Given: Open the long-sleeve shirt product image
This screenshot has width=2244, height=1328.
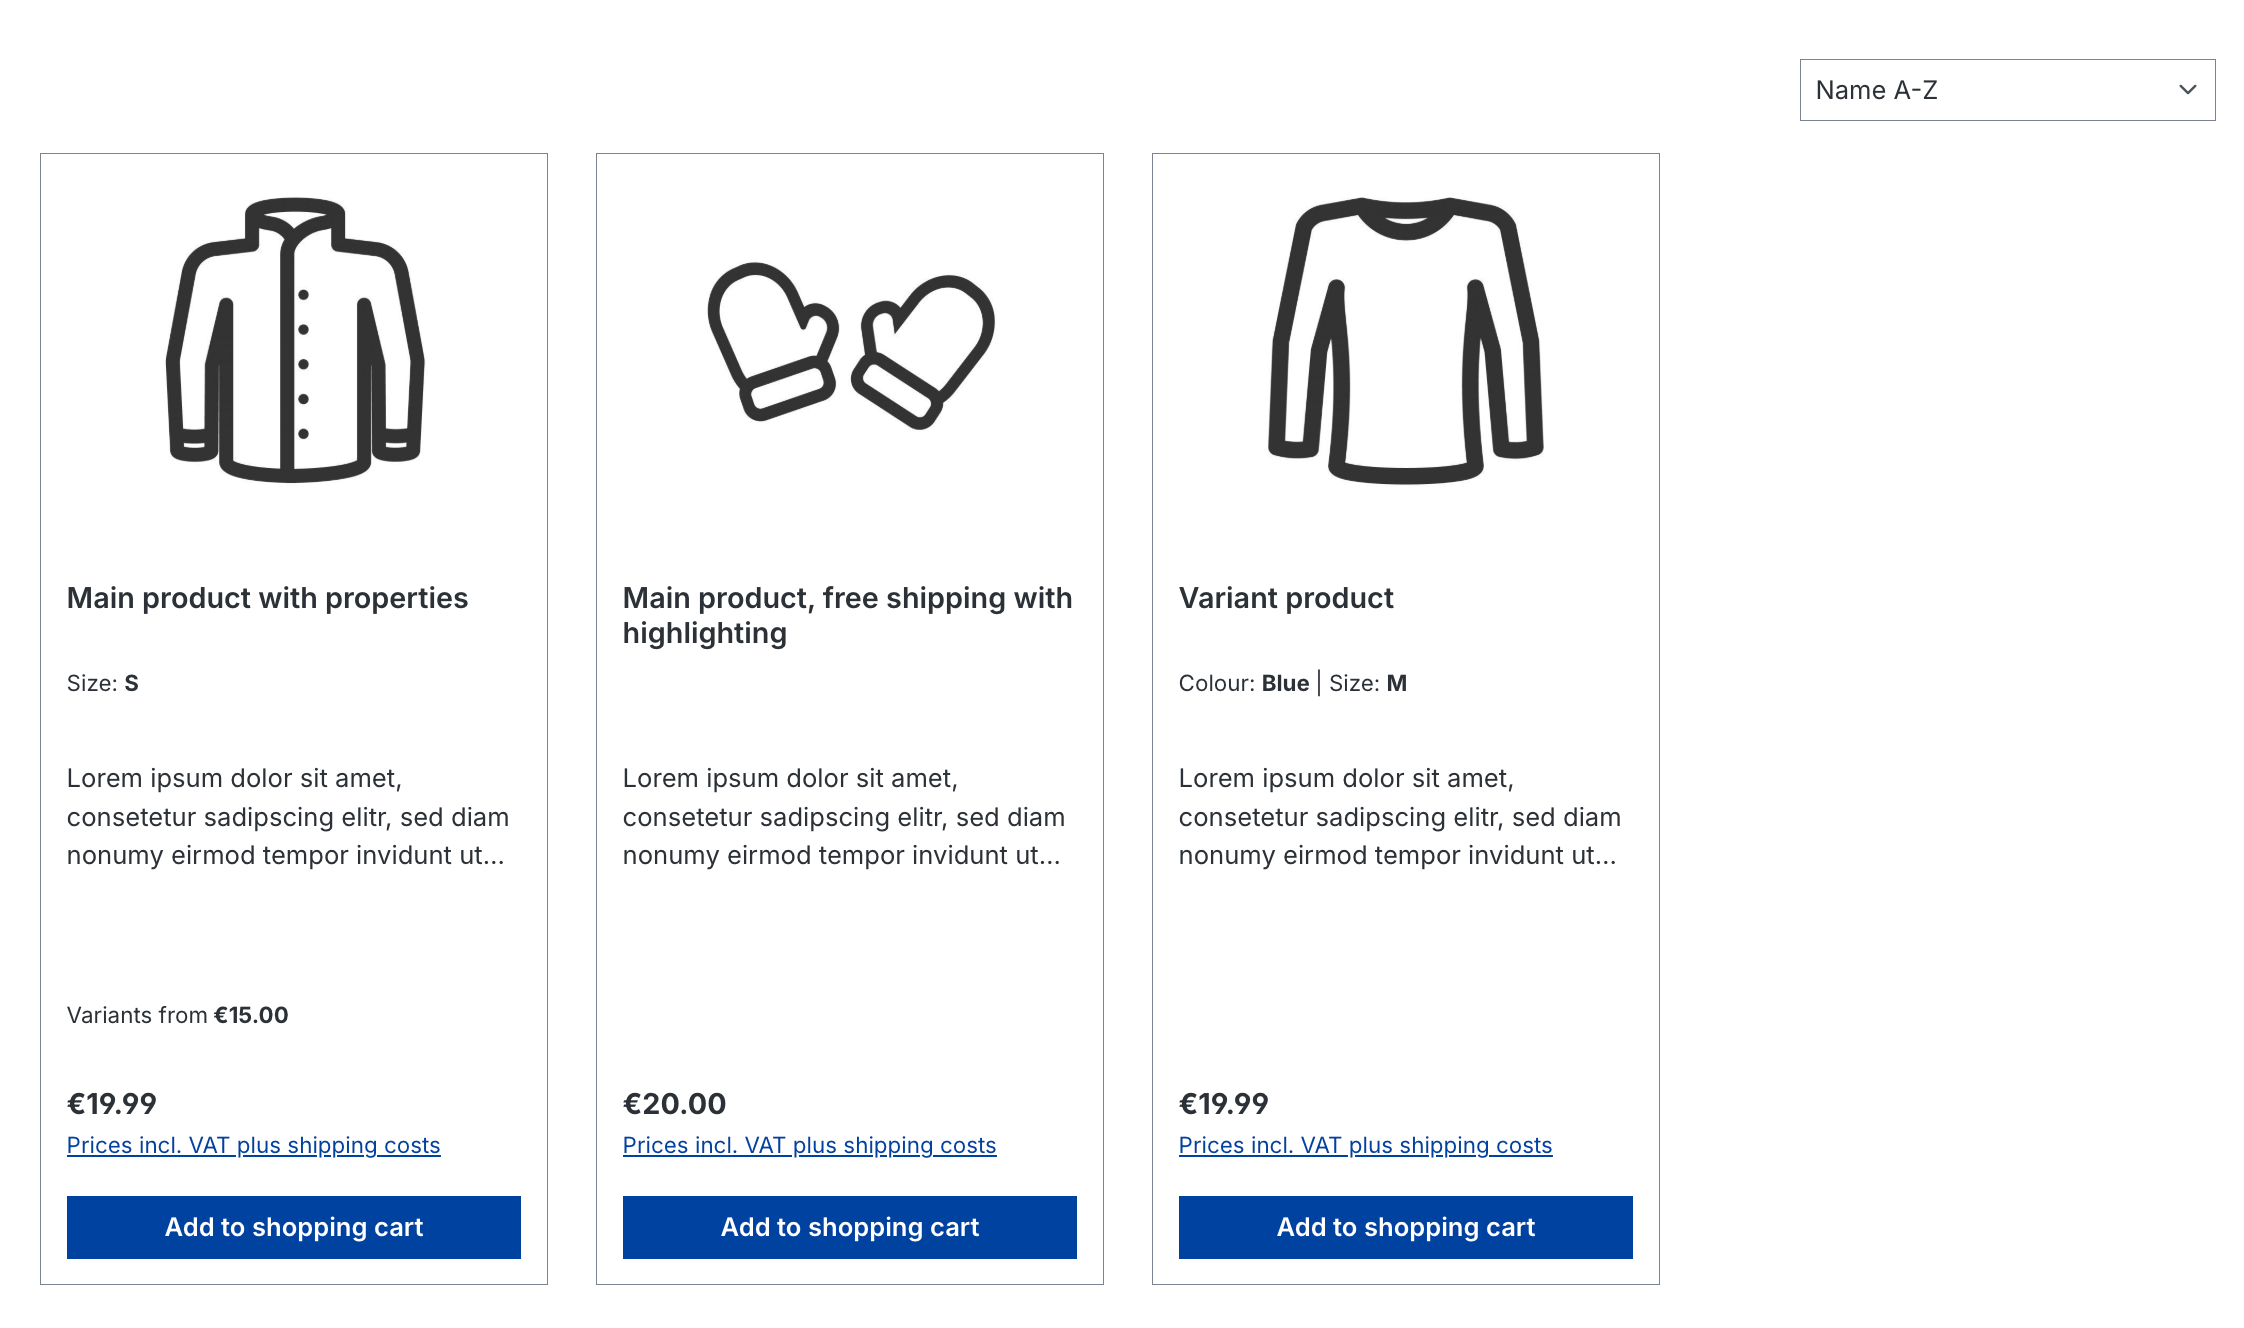Looking at the screenshot, I should (1406, 340).
